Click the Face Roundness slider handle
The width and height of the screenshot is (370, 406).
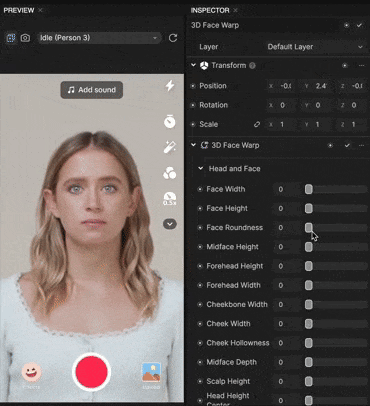[x=309, y=228]
